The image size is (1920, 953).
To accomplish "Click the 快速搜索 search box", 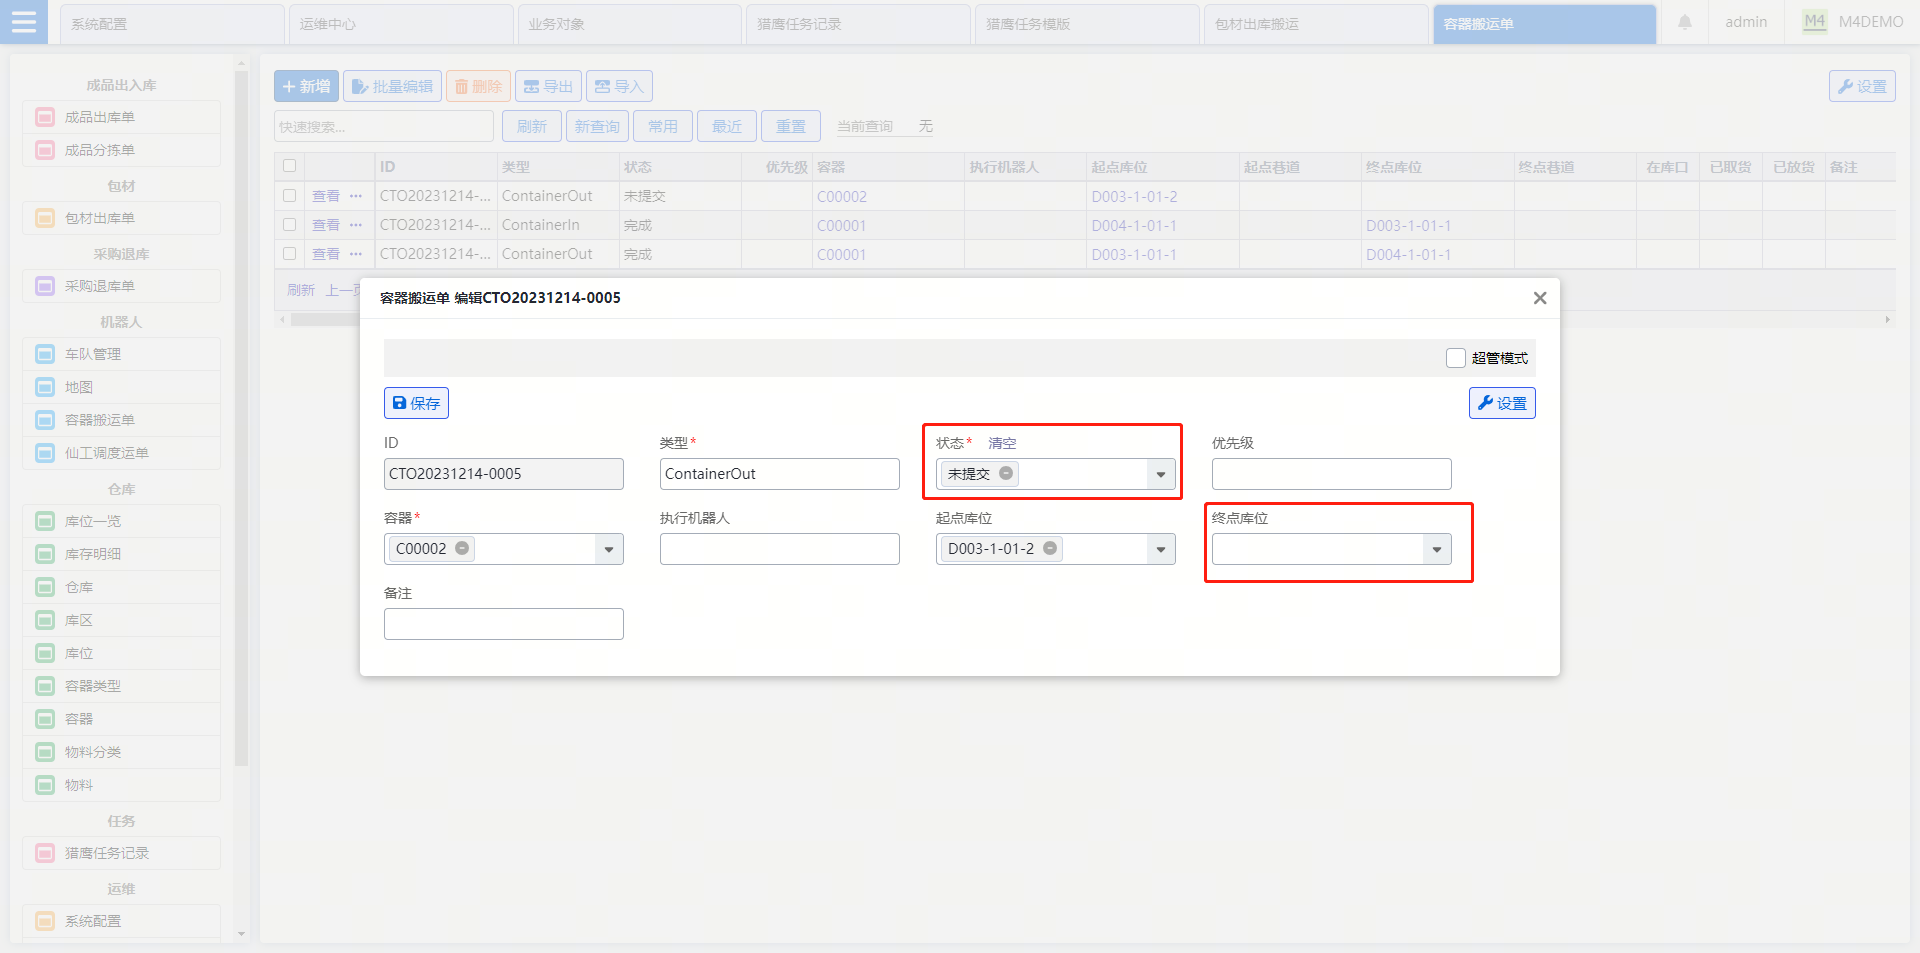I will 384,126.
